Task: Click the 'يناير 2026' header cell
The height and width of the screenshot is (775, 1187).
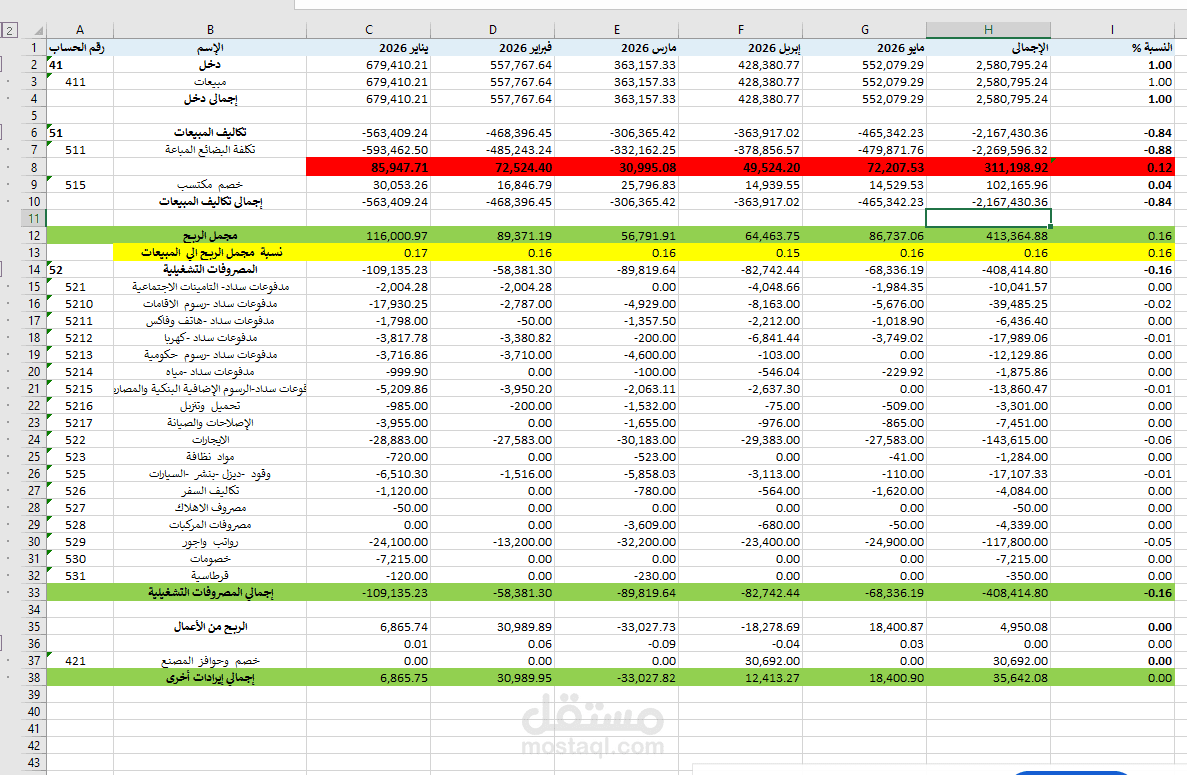Action: (369, 48)
